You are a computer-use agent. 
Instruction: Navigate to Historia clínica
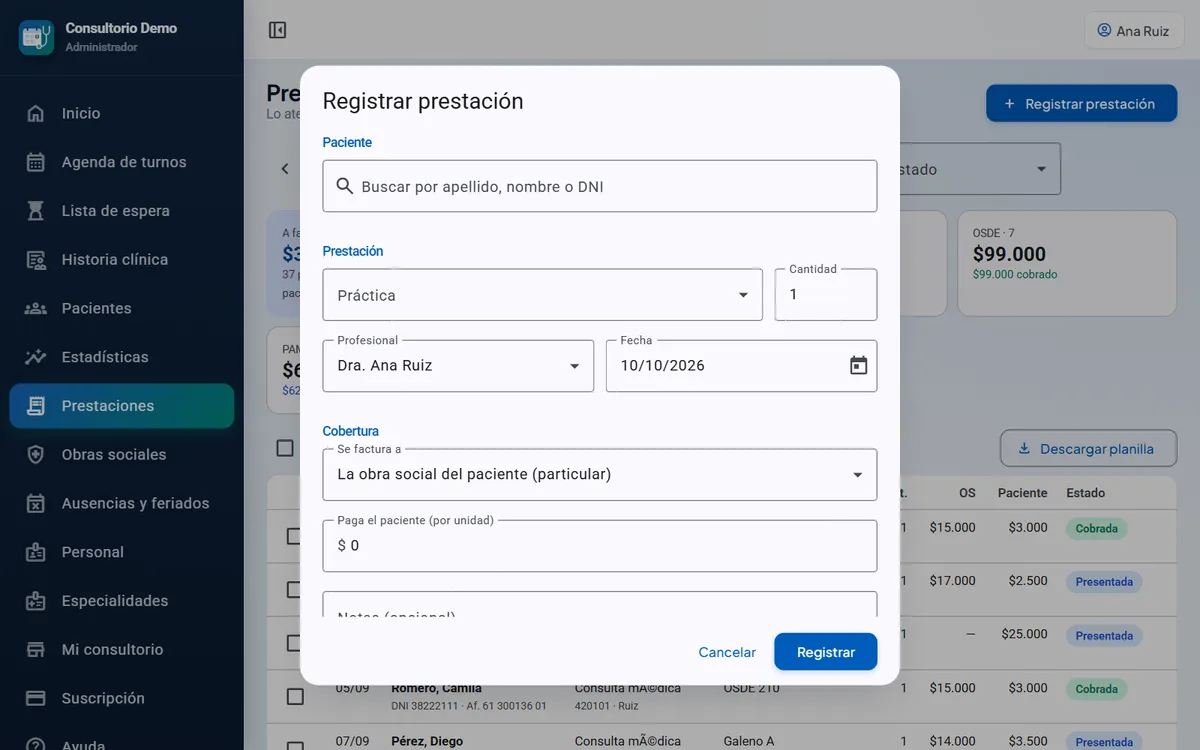click(122, 259)
